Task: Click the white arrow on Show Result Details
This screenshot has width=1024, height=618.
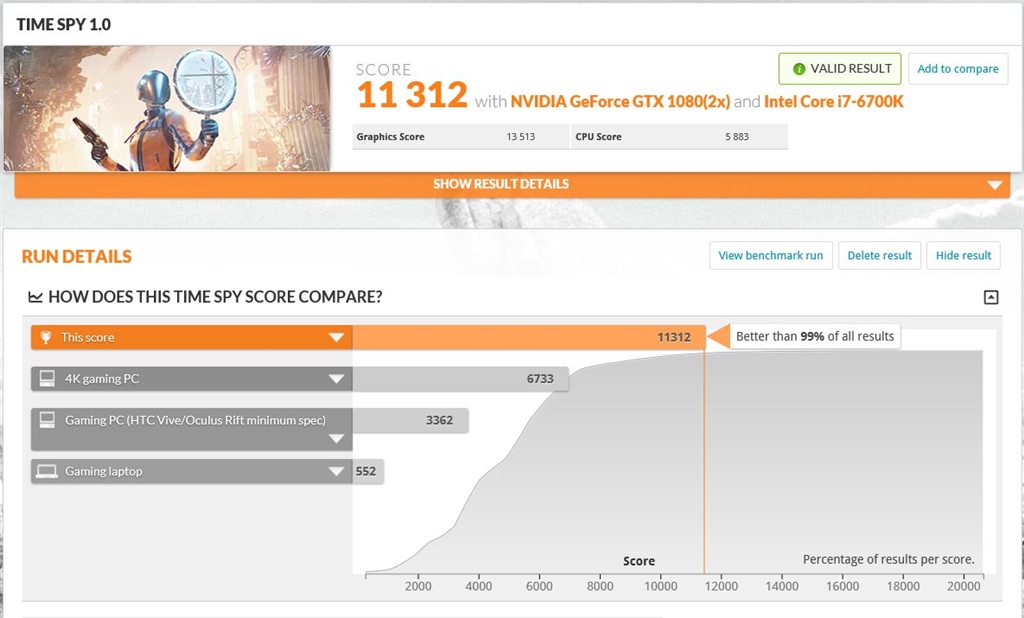Action: click(x=995, y=185)
